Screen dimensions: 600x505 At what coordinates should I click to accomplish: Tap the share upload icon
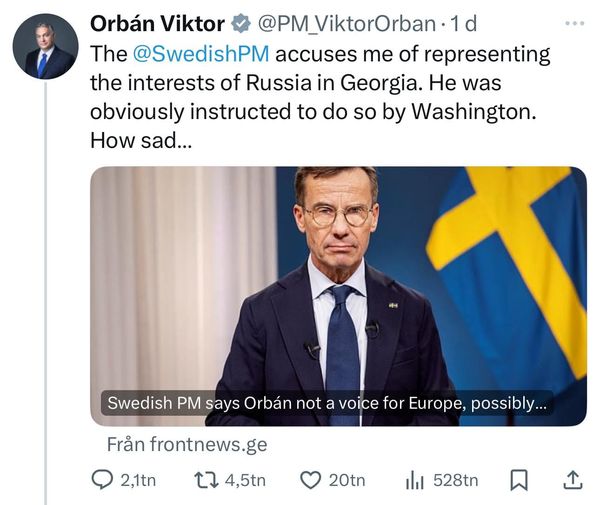pyautogui.click(x=572, y=481)
